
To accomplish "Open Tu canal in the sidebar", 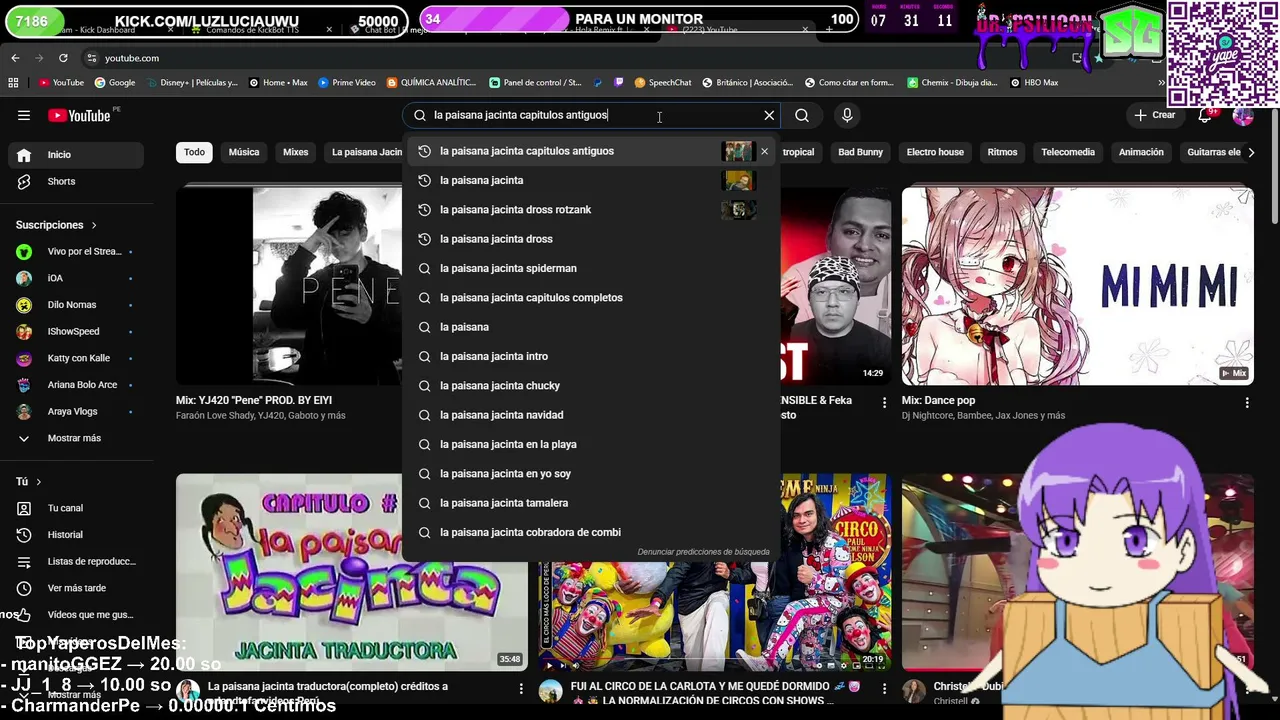I will [77, 508].
